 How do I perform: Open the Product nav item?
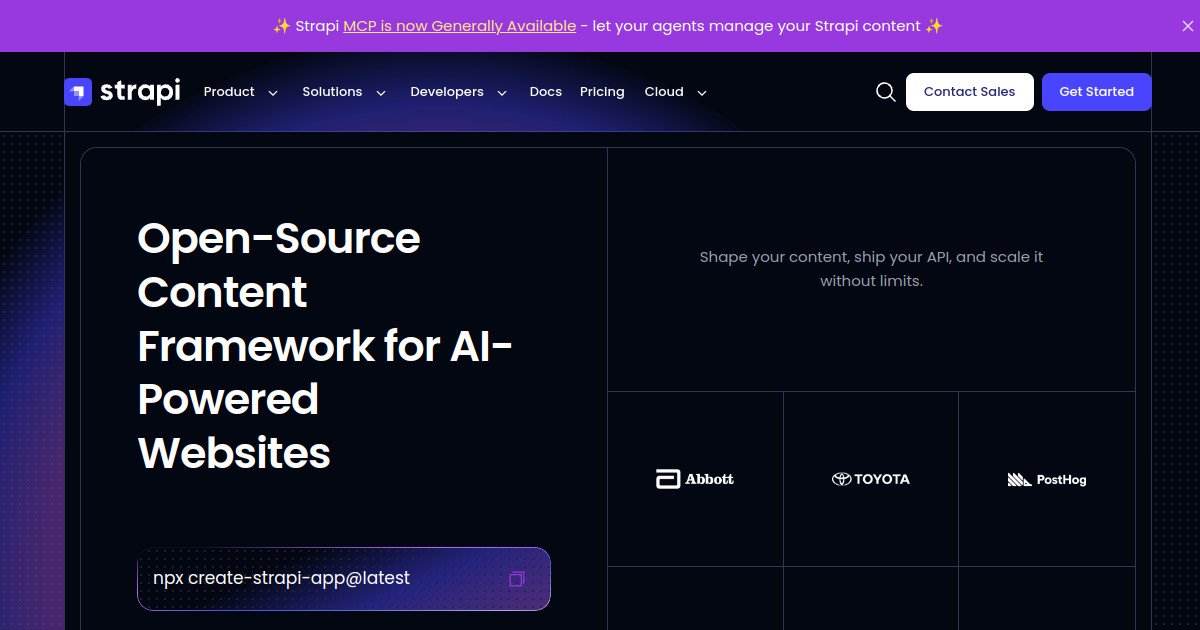[x=229, y=92]
